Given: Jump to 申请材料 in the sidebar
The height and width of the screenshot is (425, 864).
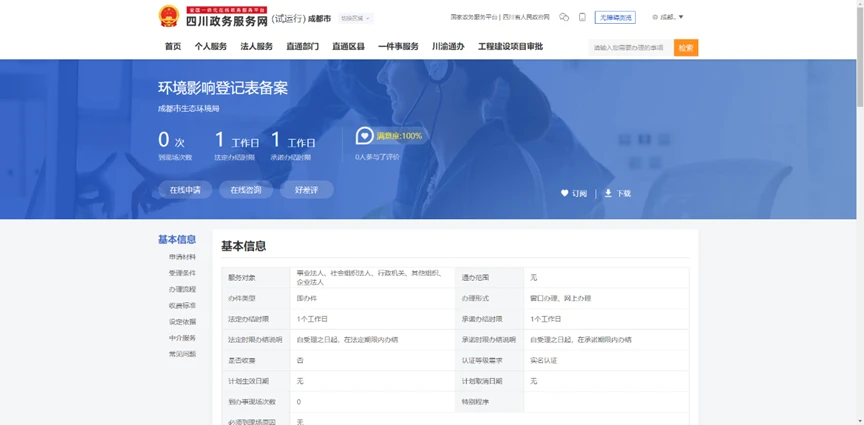Looking at the screenshot, I should pyautogui.click(x=182, y=257).
